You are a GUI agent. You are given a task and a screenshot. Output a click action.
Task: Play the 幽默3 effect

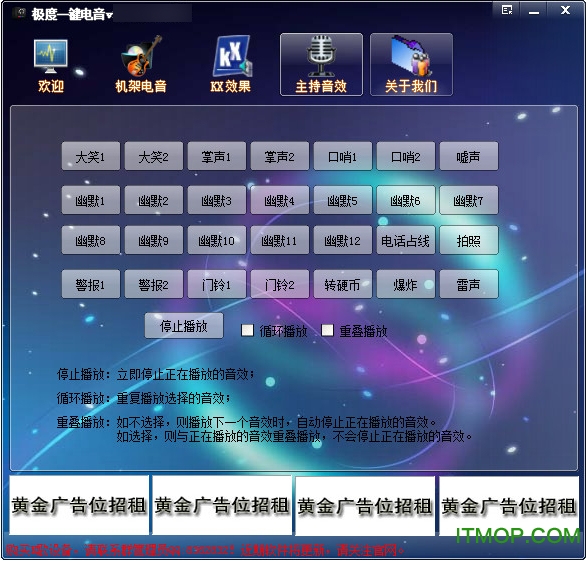coord(217,200)
